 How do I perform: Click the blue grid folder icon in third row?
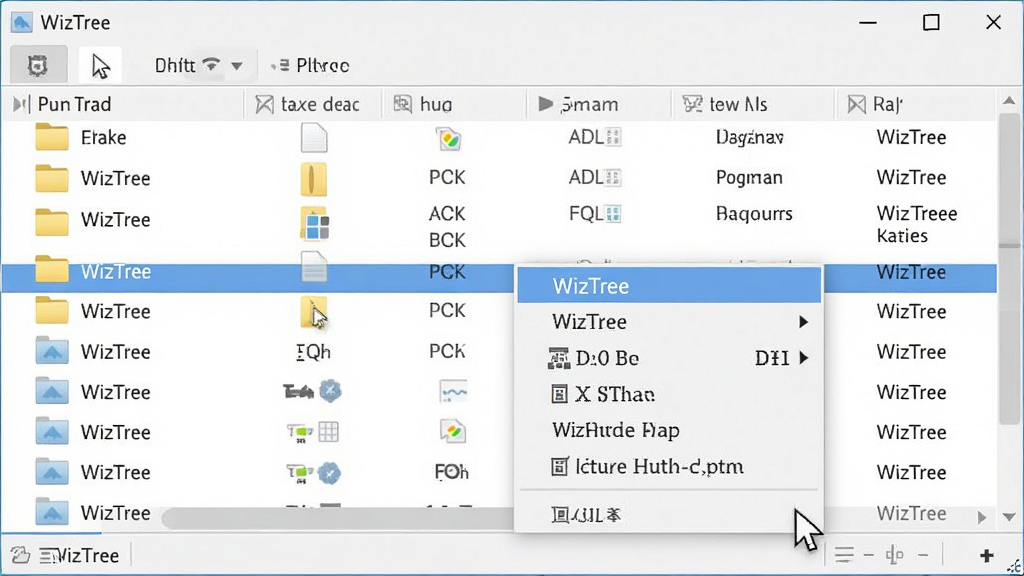click(315, 225)
